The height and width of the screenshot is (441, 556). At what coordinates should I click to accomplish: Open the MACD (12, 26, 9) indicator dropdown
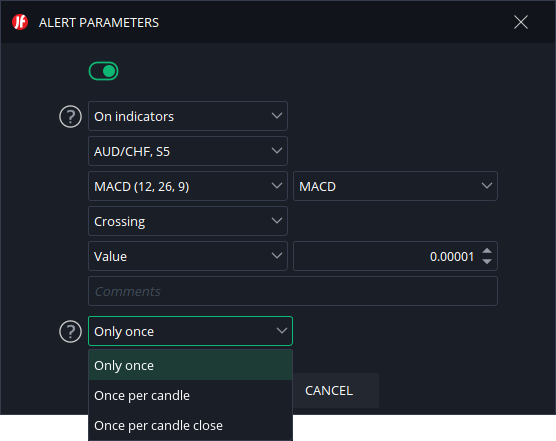point(188,186)
